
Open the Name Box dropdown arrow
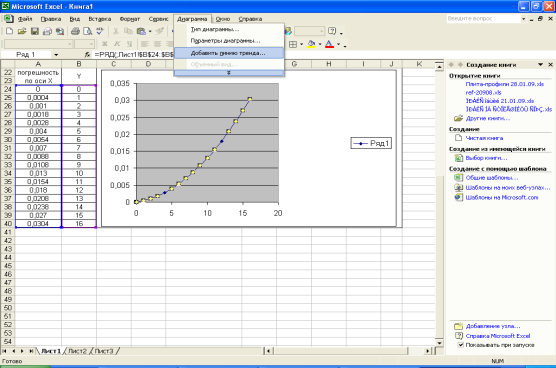click(56, 55)
